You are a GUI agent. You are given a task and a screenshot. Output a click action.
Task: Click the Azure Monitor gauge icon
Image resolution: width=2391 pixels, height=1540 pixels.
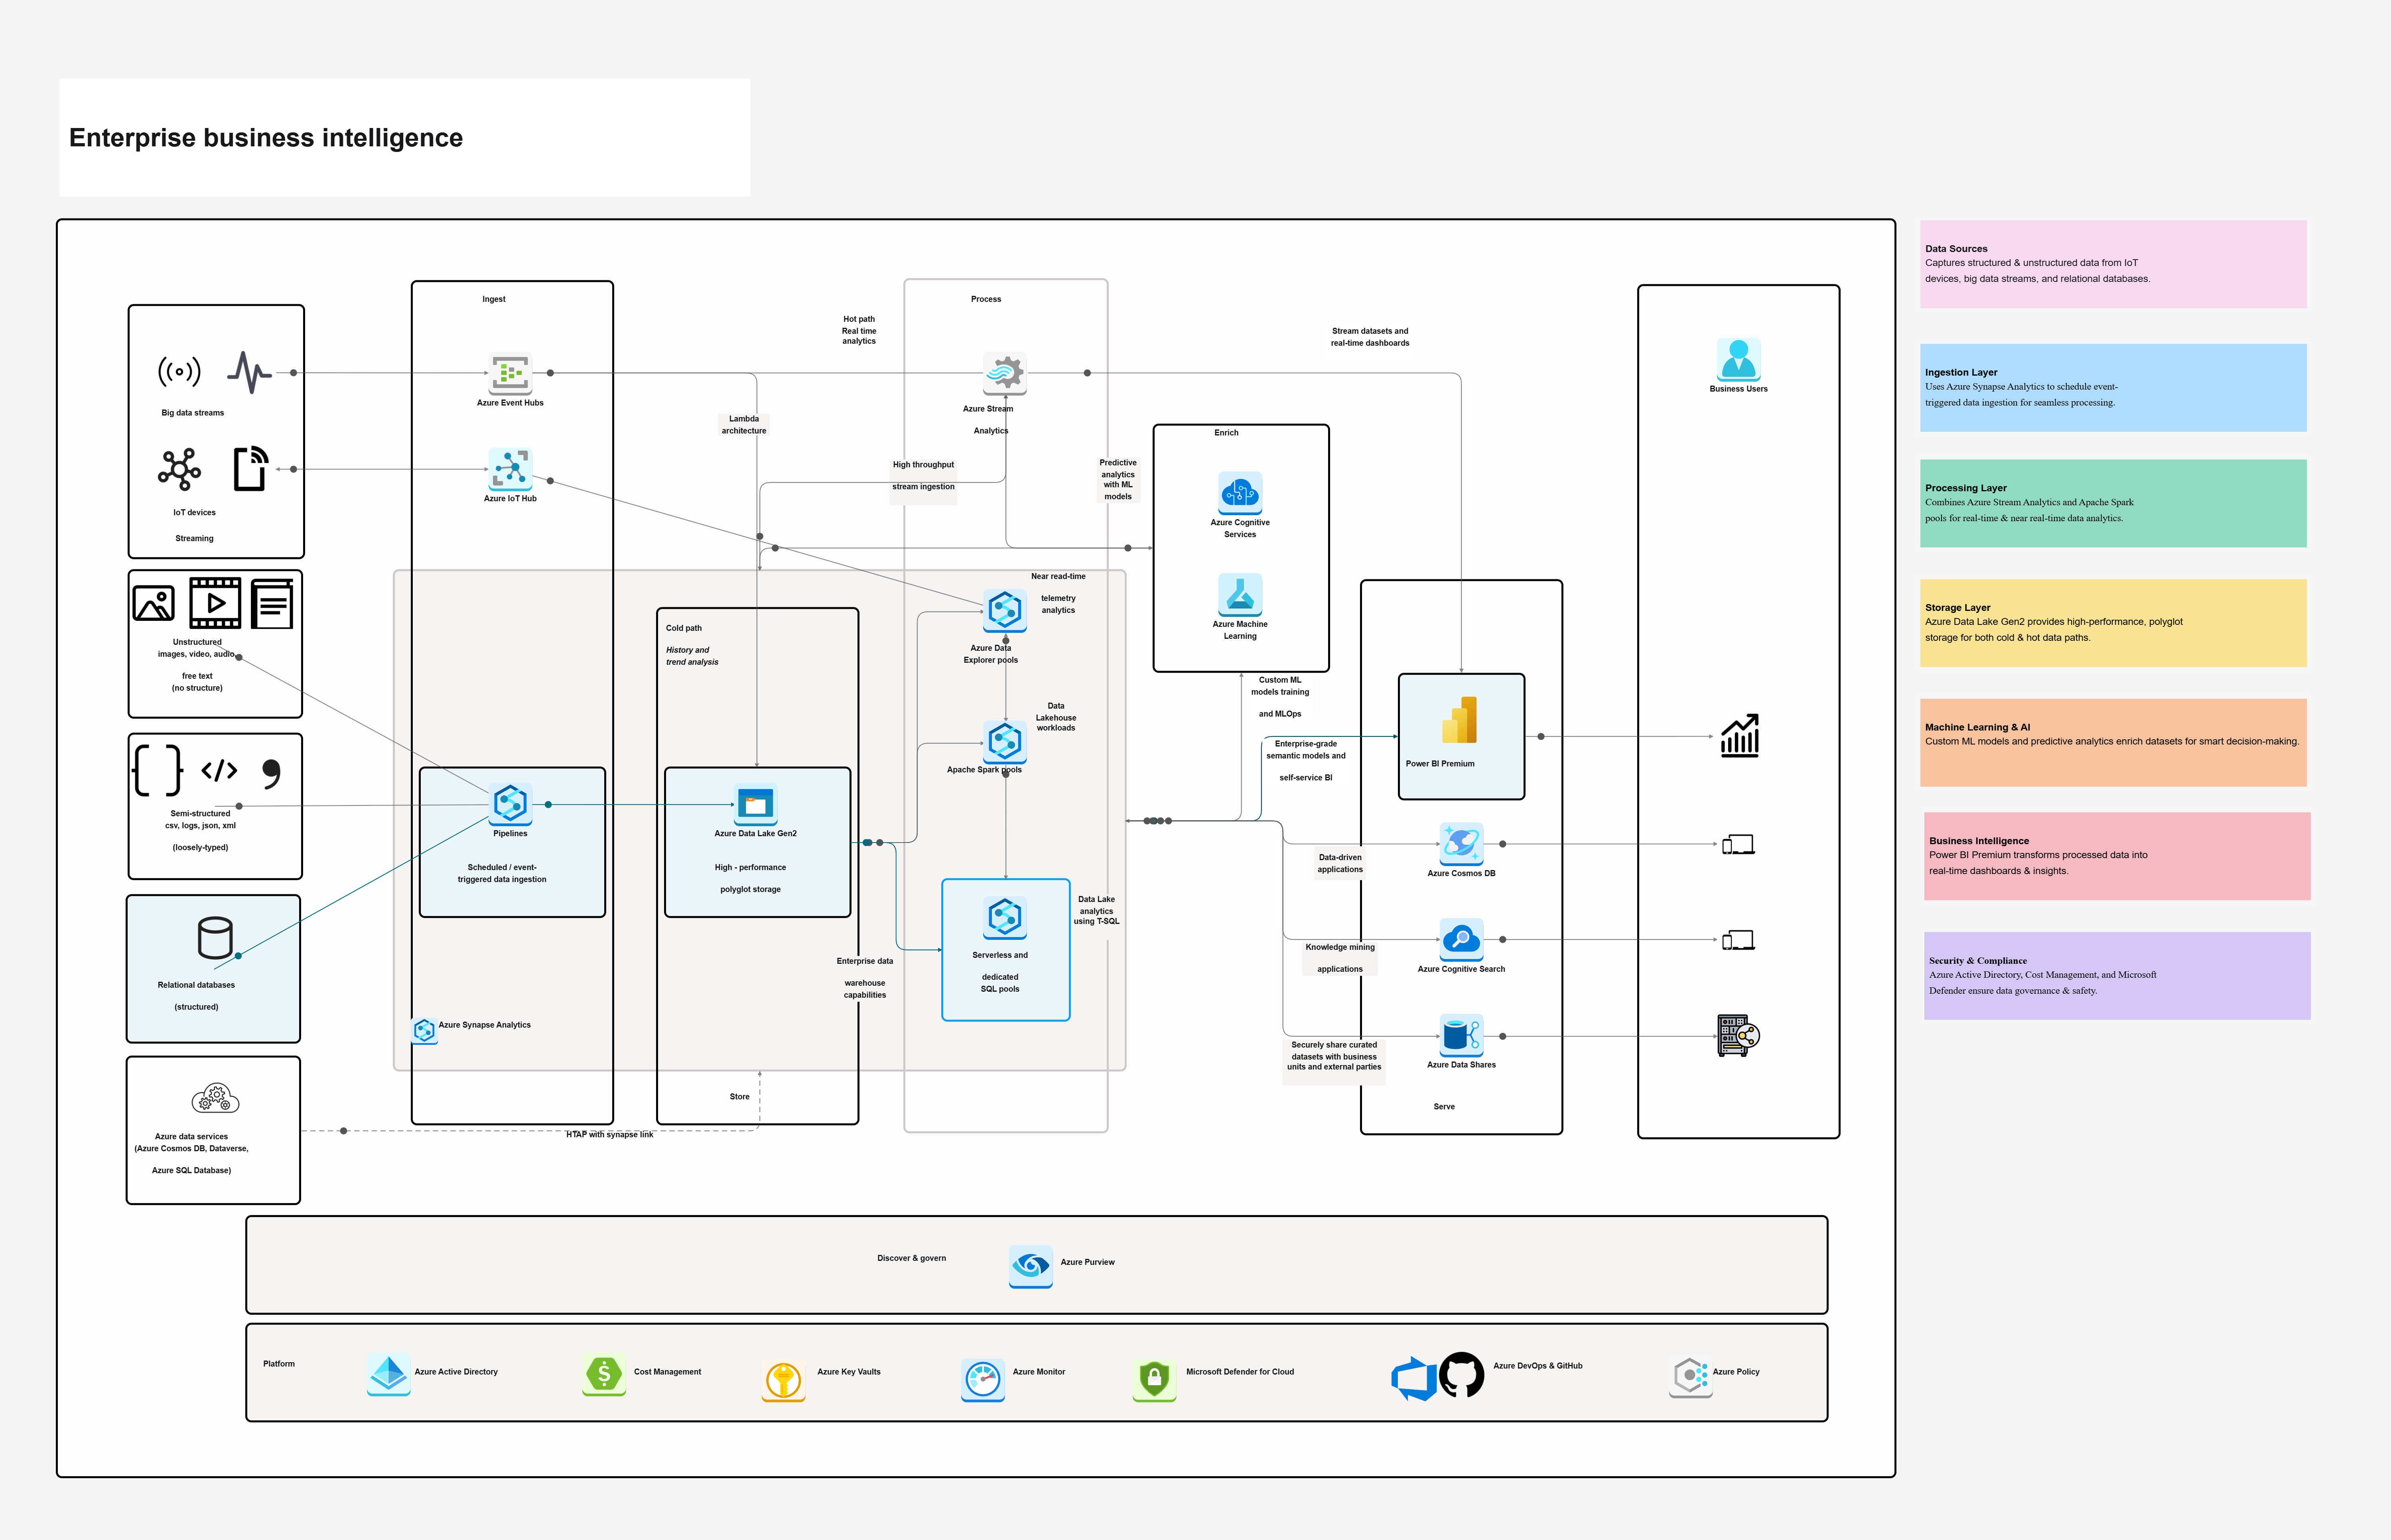(x=983, y=1380)
